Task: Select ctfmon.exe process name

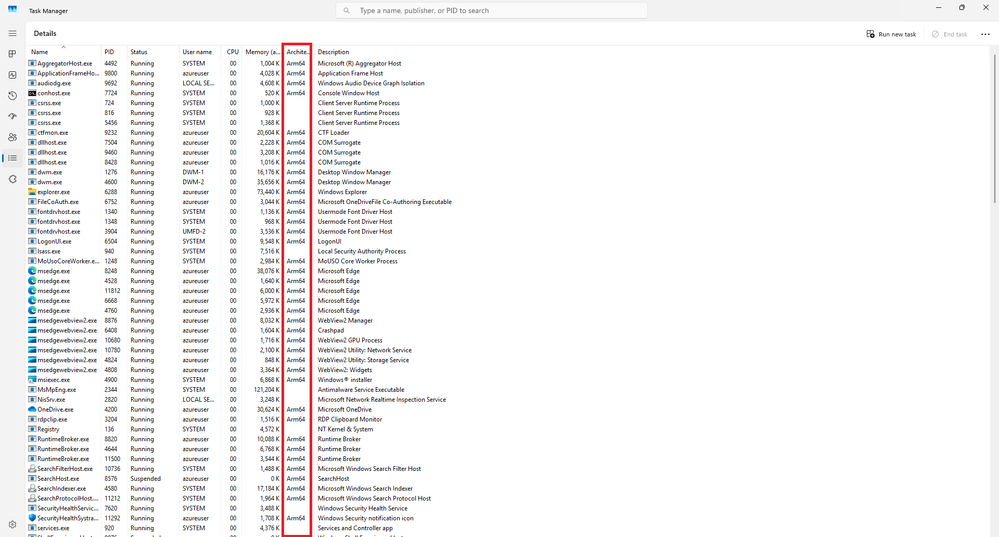Action: (52, 132)
